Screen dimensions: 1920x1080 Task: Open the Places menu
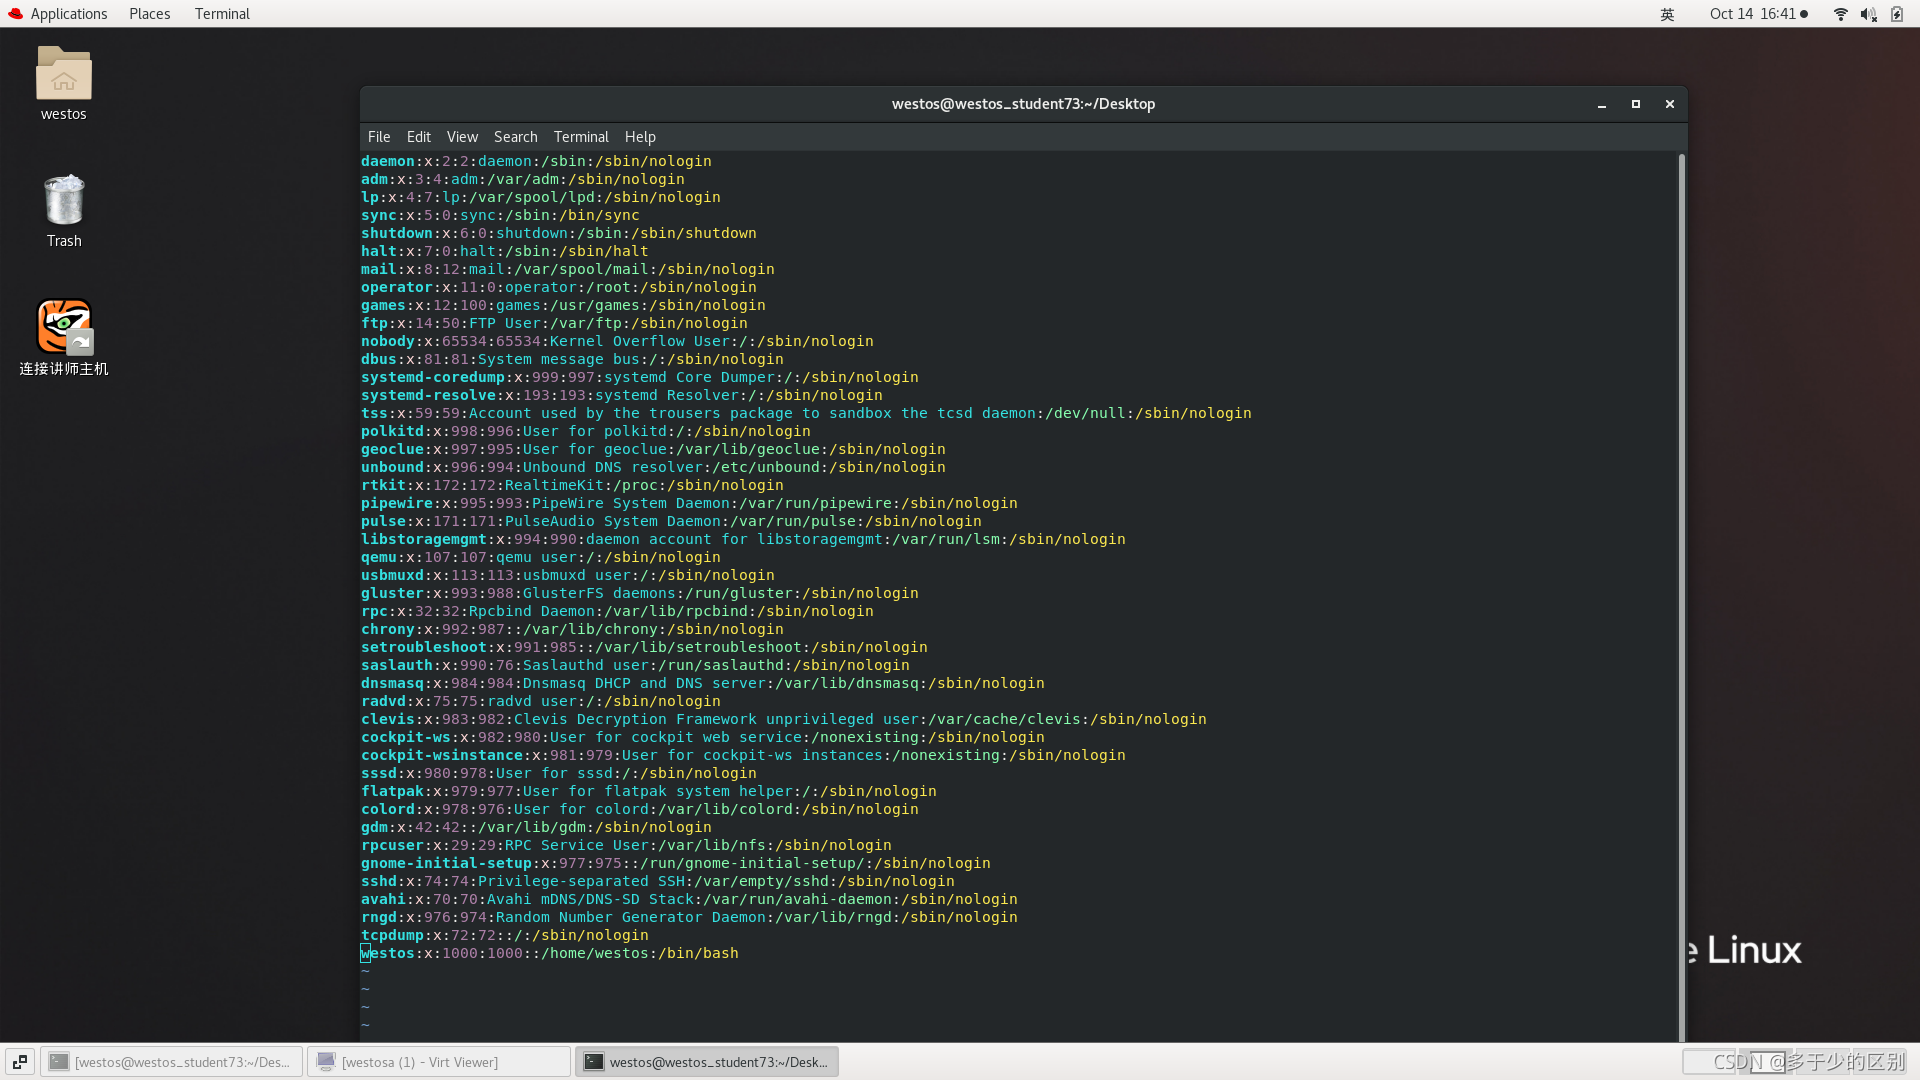(149, 14)
